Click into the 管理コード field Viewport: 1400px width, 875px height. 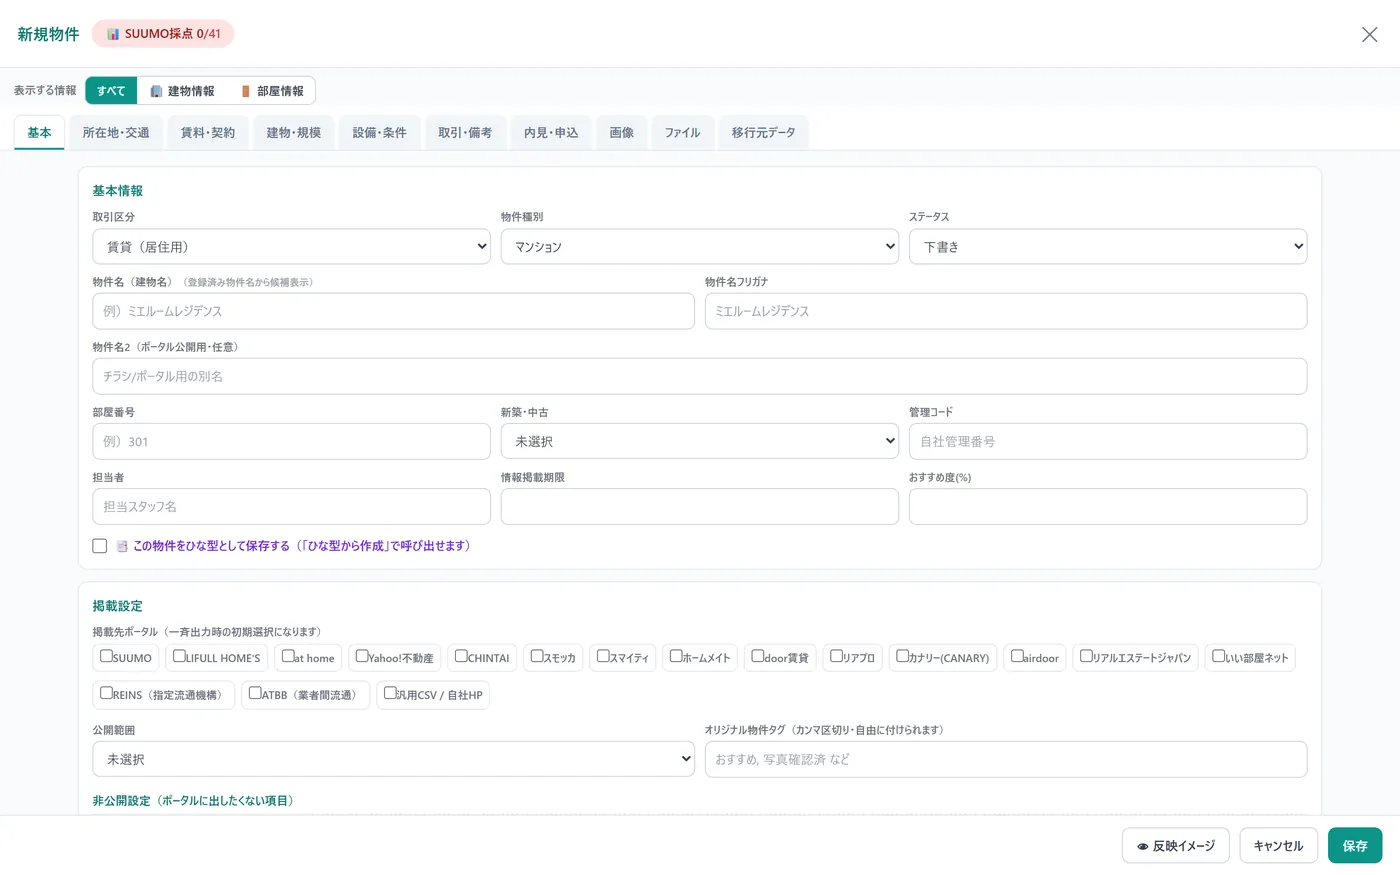coord(1108,441)
